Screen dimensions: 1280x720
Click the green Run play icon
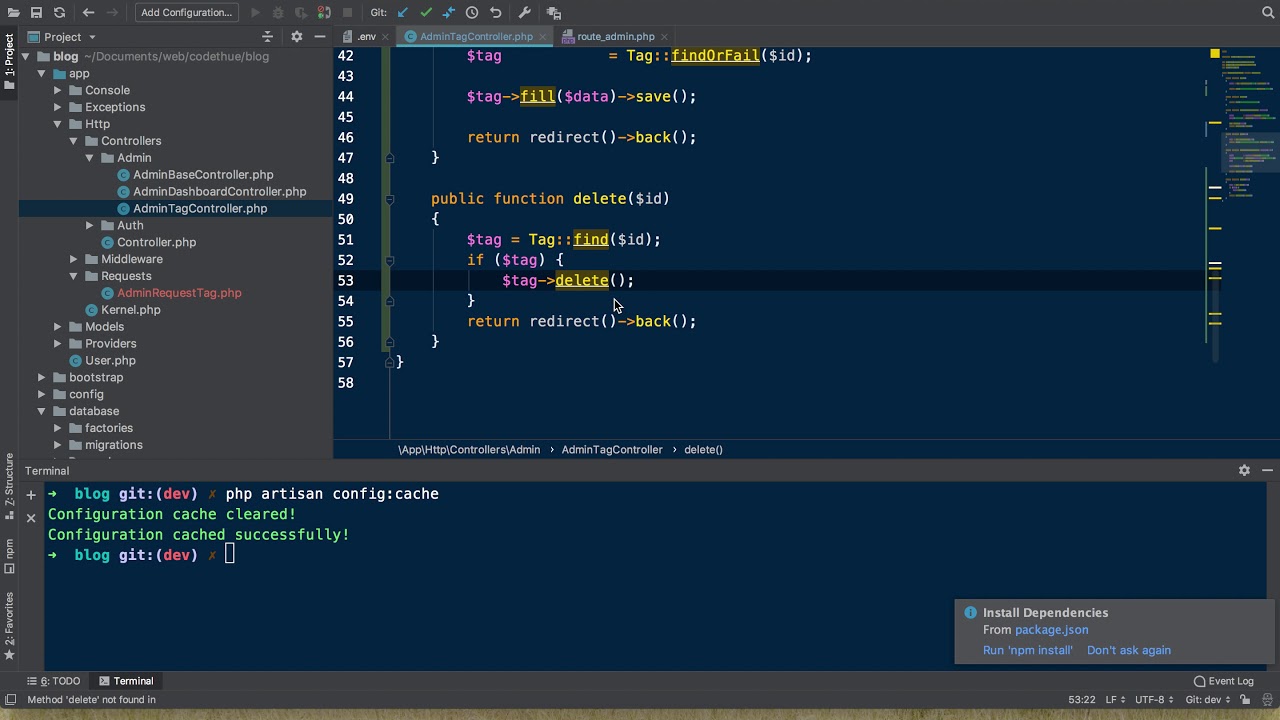tap(255, 13)
